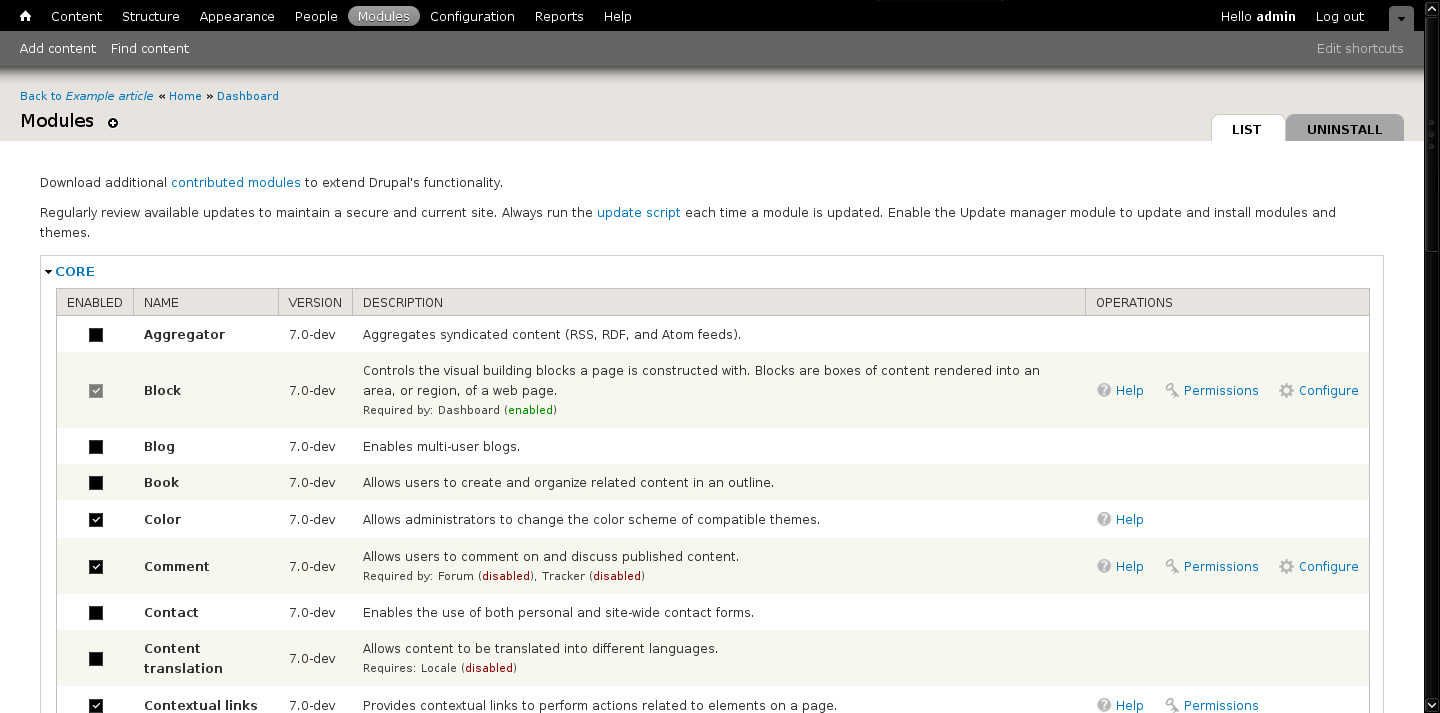1440x713 pixels.
Task: Click the home icon in admin toolbar
Action: pos(26,16)
